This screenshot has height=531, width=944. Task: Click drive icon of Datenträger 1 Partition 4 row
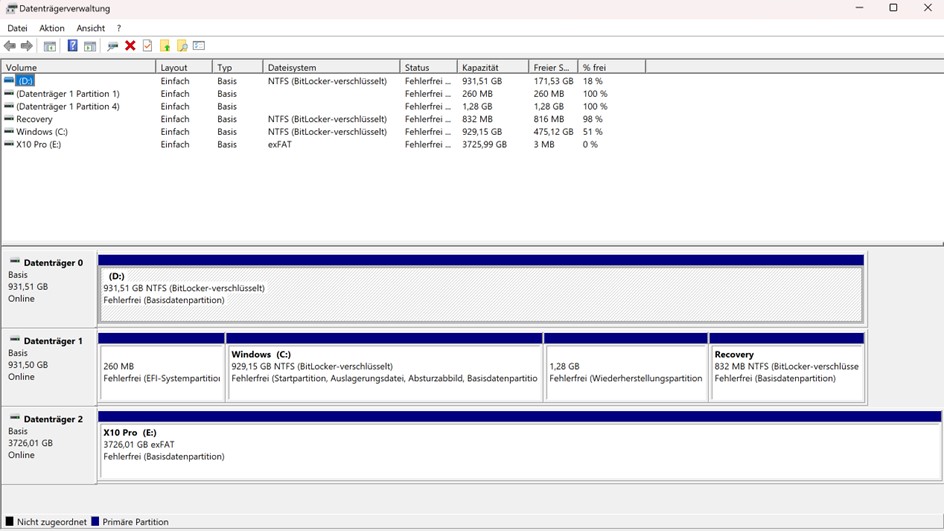pos(9,106)
